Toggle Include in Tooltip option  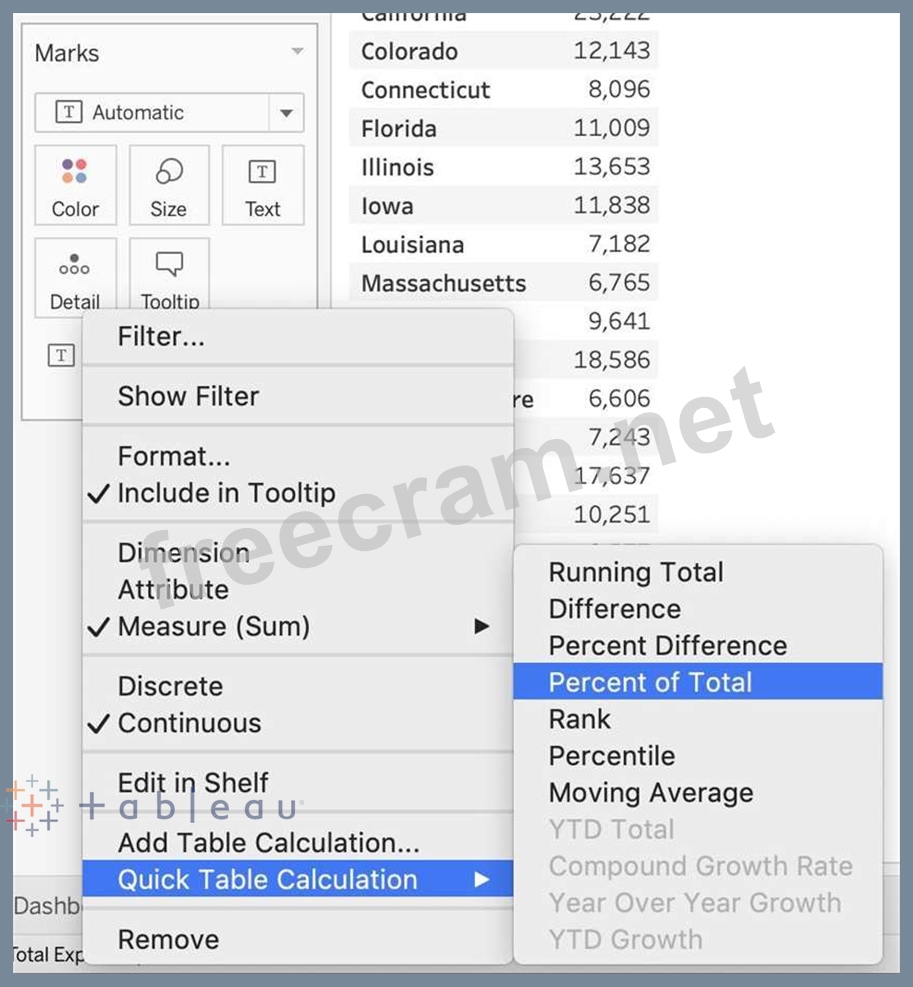click(x=226, y=493)
